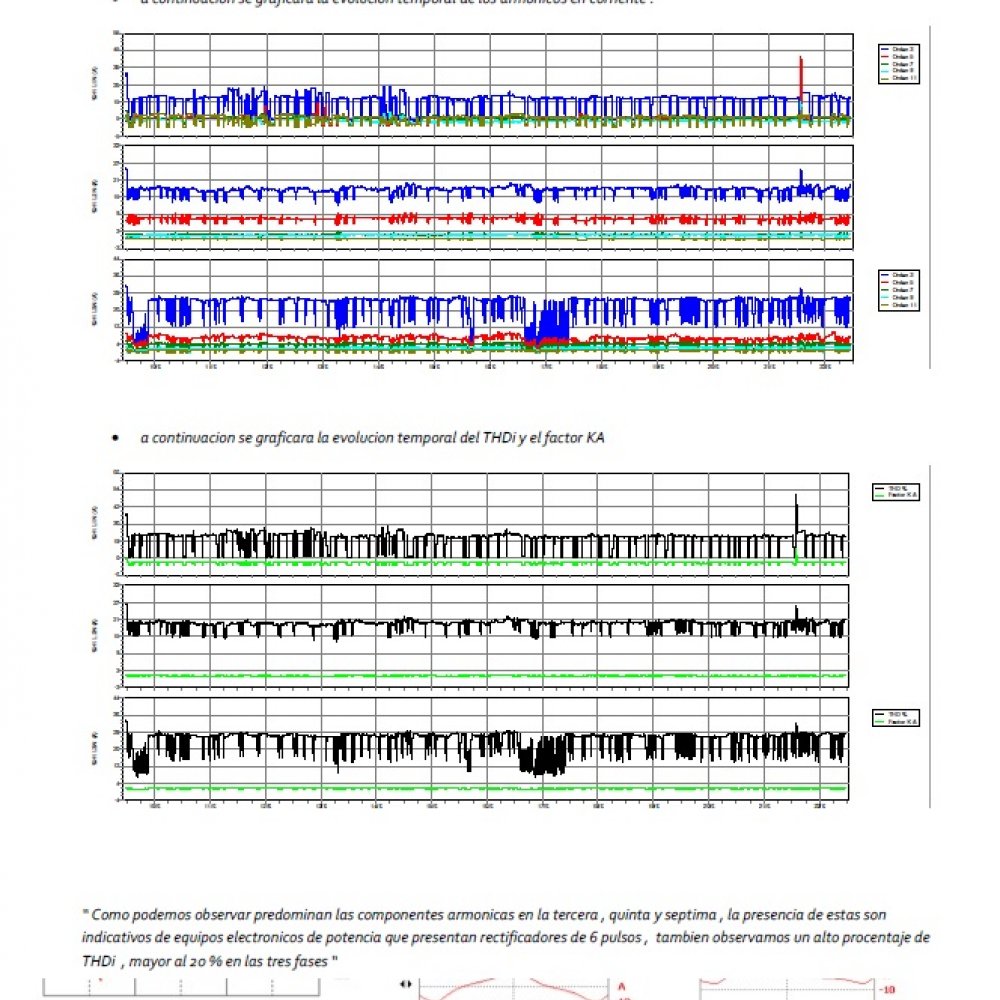The image size is (1000, 1000).
Task: Click the phrase "rectificadores de 6 pulsos"
Action: pos(561,938)
